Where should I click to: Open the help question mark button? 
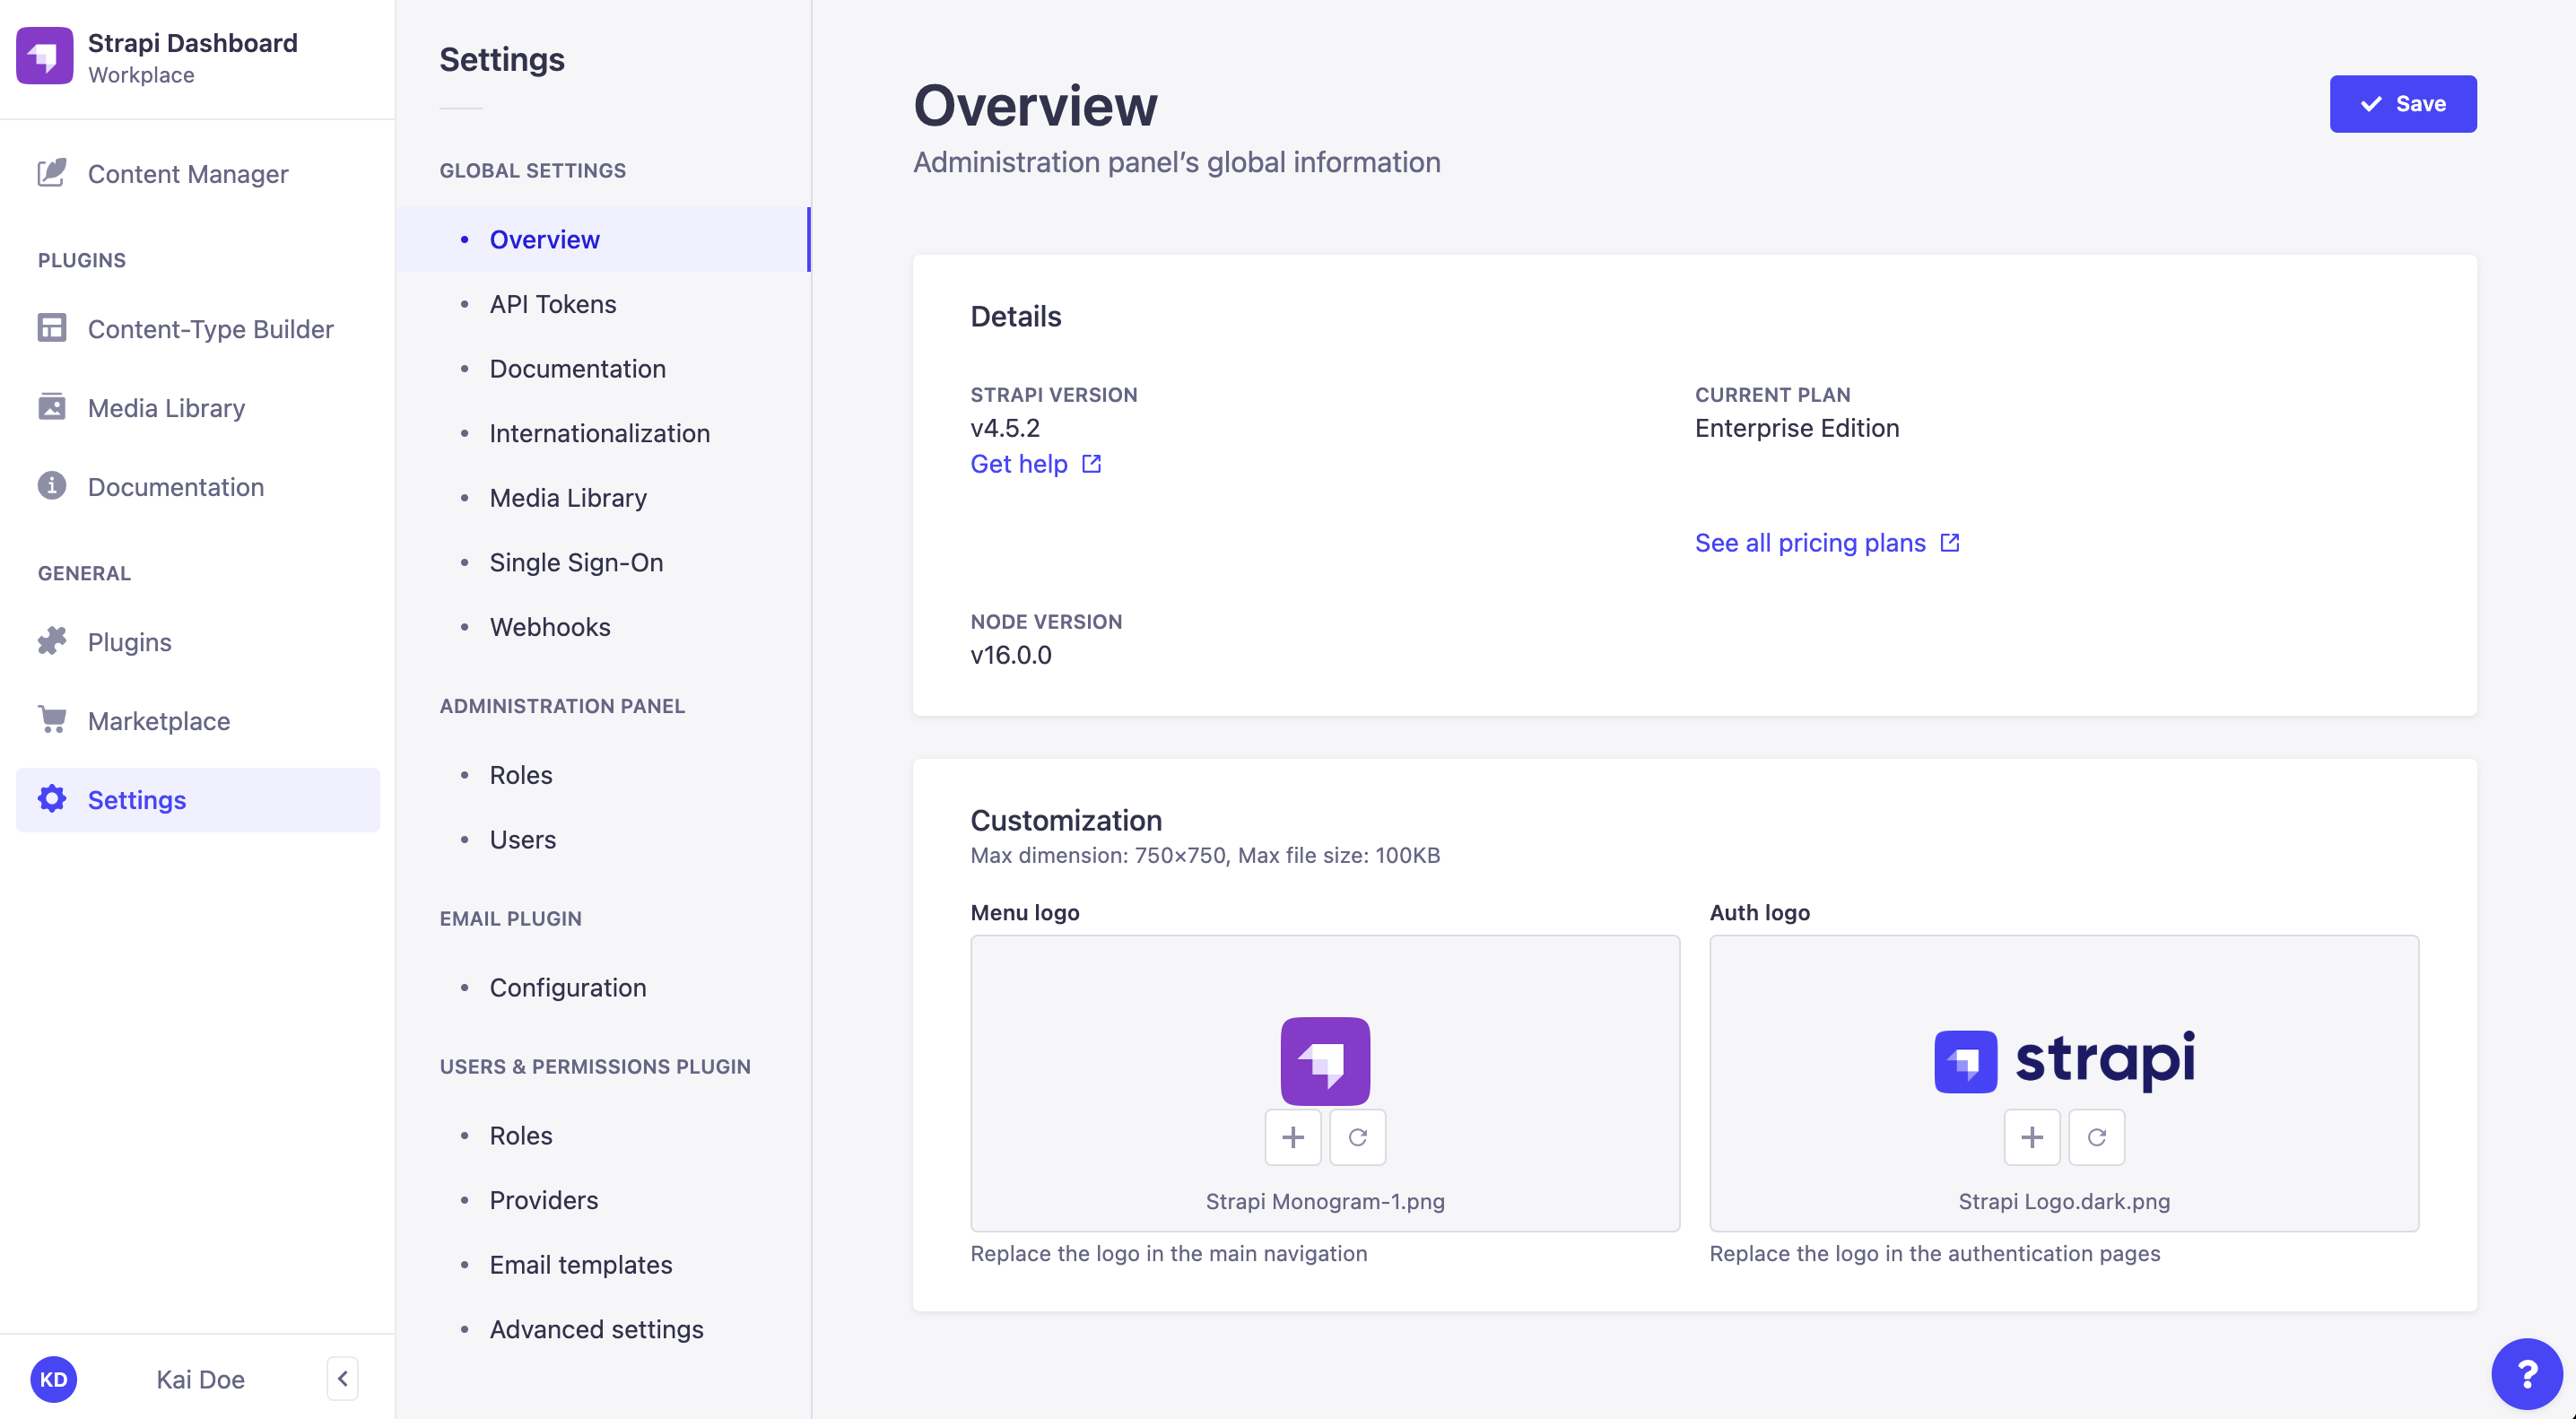tap(2527, 1373)
